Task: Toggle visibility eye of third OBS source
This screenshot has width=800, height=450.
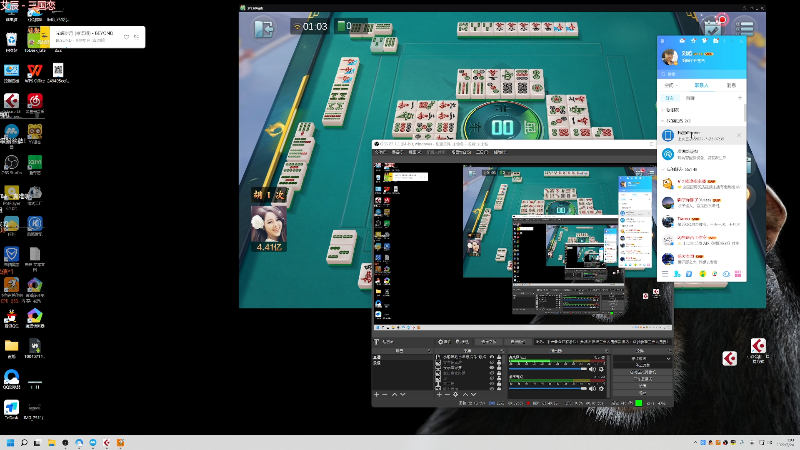Action: (492, 367)
